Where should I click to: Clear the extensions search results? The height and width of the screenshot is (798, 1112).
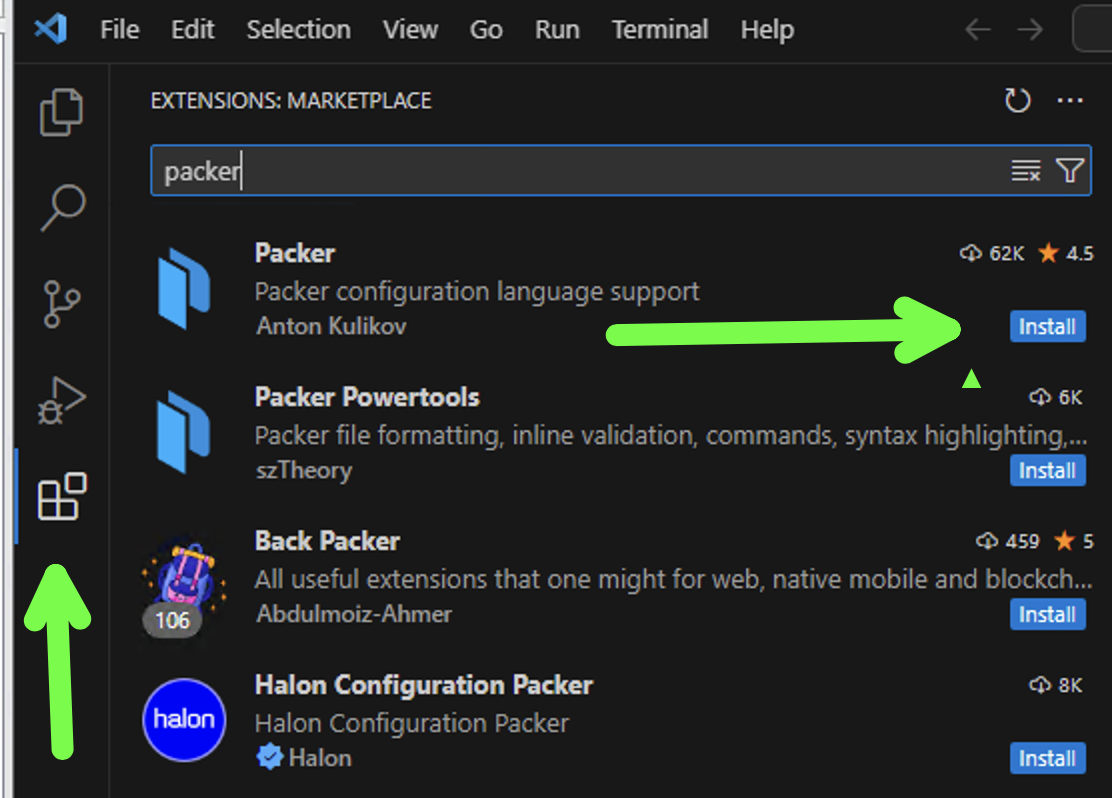pyautogui.click(x=1025, y=170)
